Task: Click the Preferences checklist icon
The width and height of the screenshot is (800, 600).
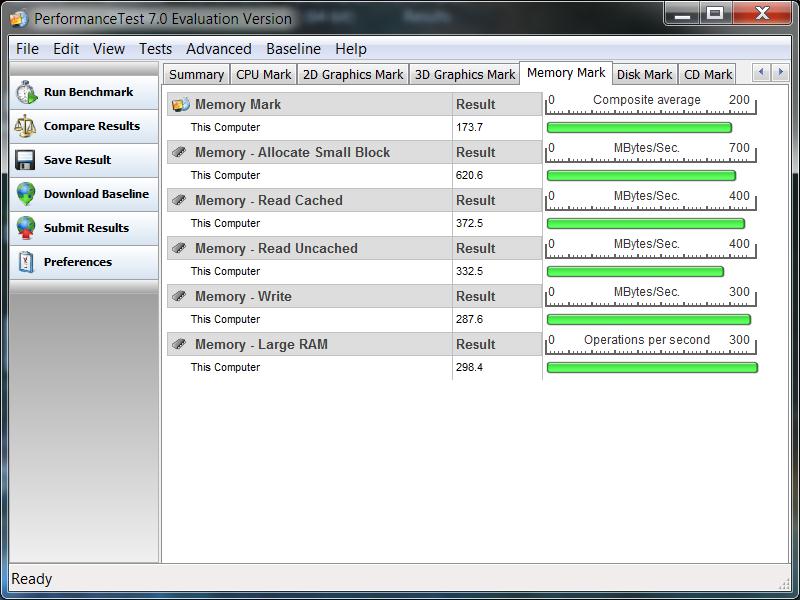Action: pyautogui.click(x=26, y=262)
